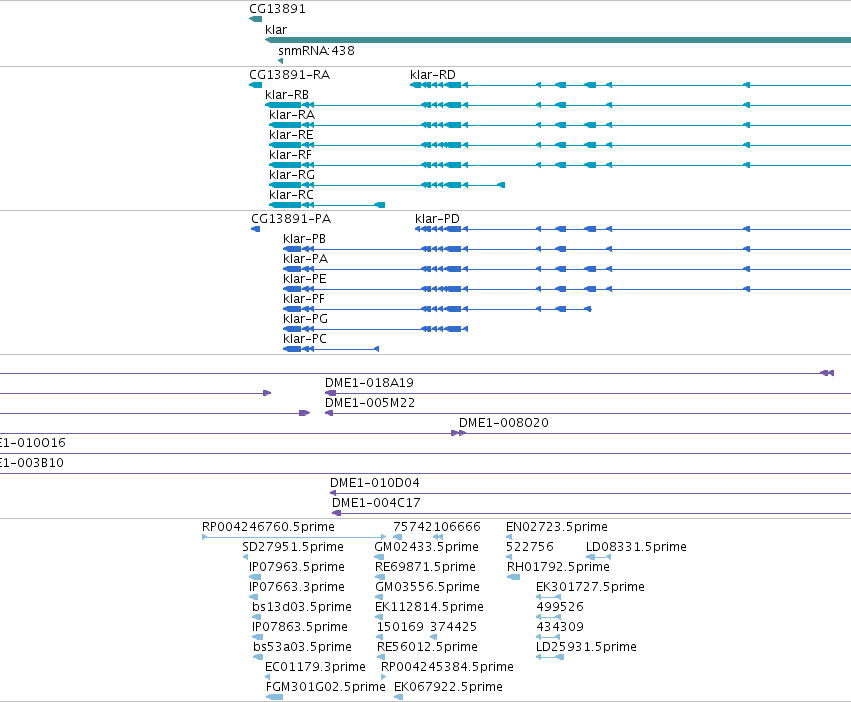
Task: Select the klar-RB transcript label
Action: click(287, 94)
